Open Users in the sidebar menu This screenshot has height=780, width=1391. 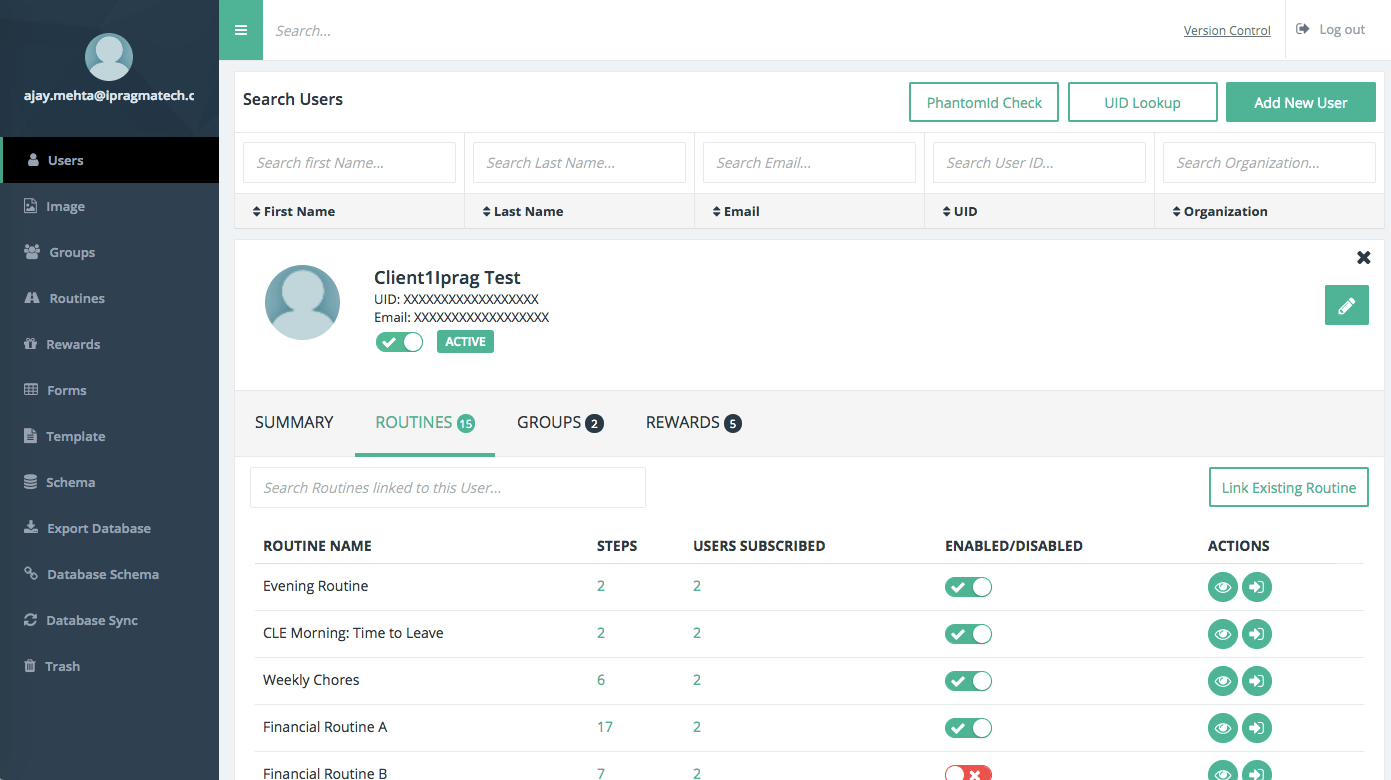(109, 160)
